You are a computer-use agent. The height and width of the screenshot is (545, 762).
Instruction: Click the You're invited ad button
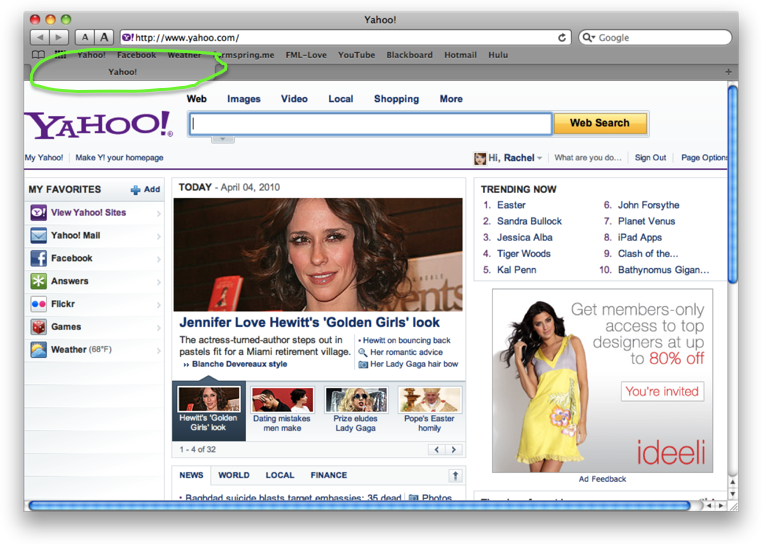tap(662, 391)
